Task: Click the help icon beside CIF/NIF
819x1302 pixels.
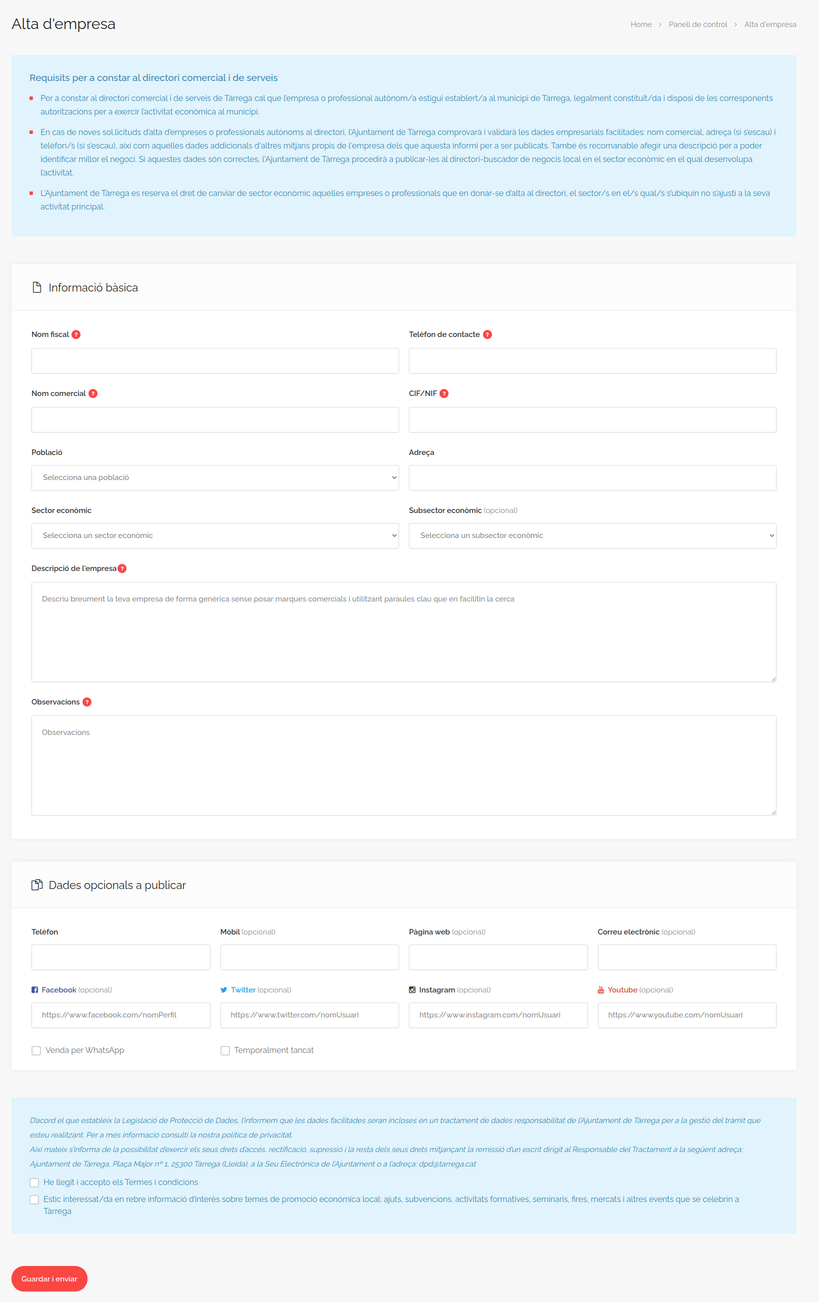Action: [x=444, y=394]
